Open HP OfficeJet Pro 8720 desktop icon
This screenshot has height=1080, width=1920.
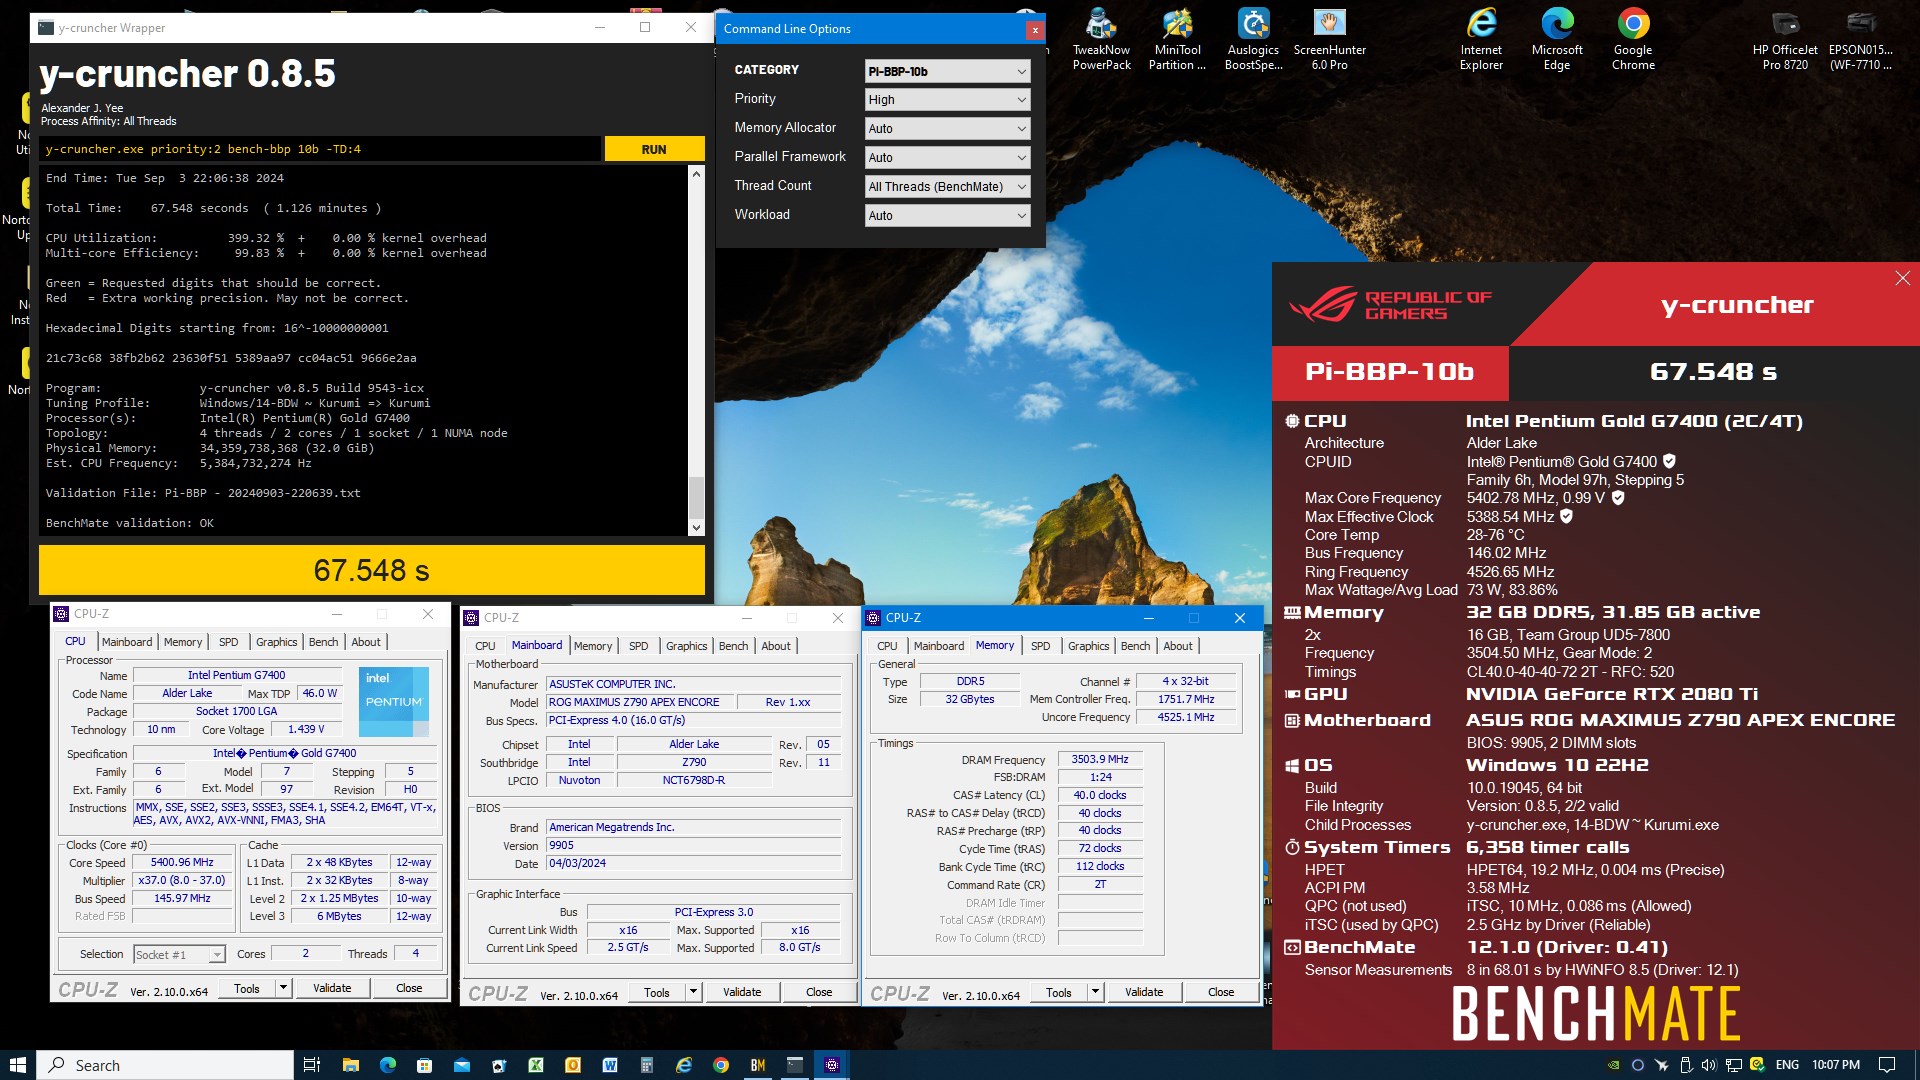coord(1785,40)
